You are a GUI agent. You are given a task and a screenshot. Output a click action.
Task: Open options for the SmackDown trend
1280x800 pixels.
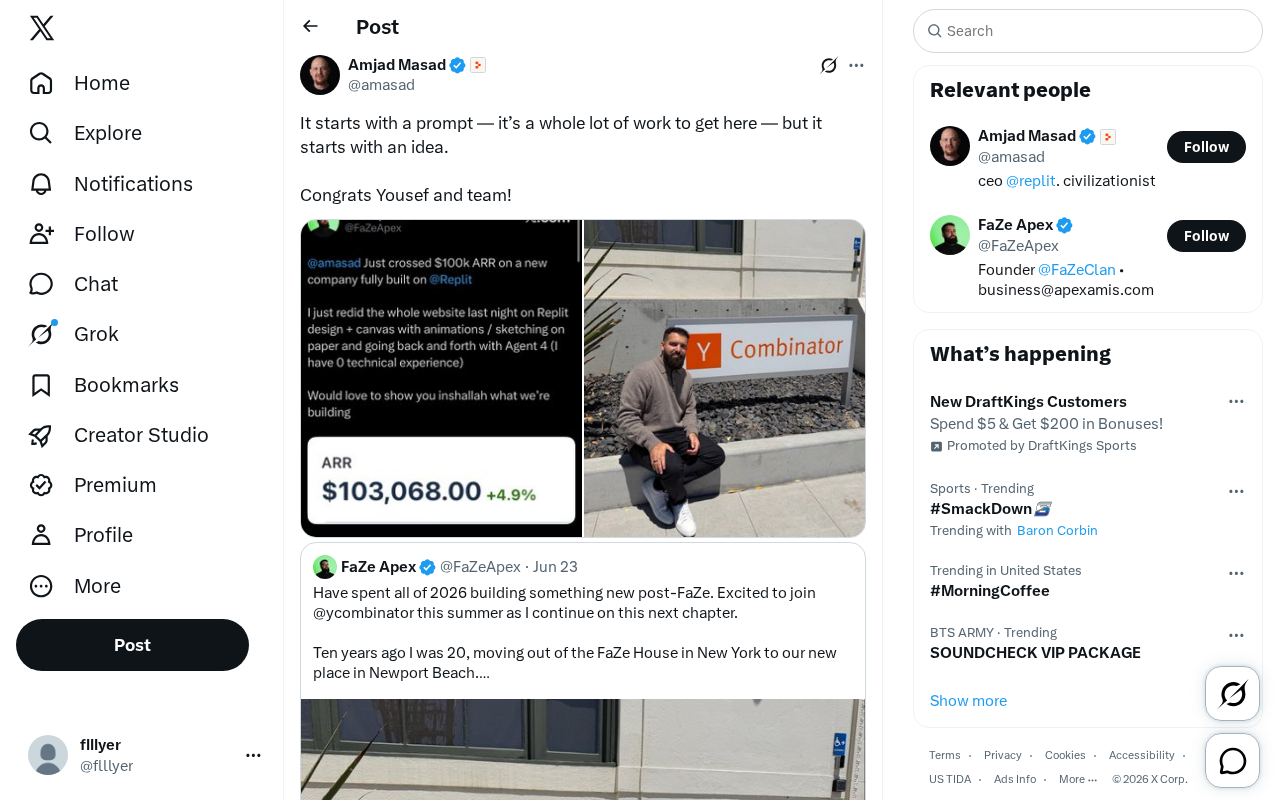click(1236, 491)
